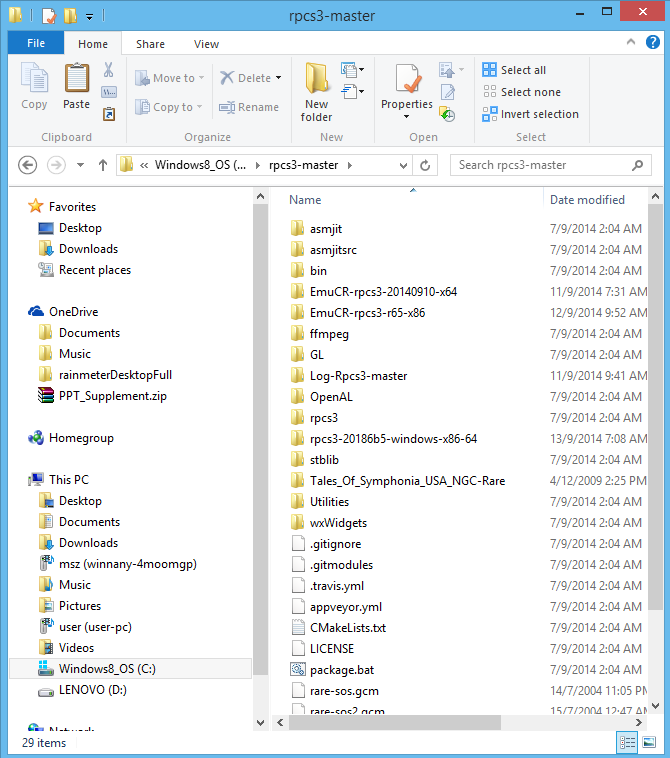Switch to the Share tab
The height and width of the screenshot is (758, 670).
point(150,44)
